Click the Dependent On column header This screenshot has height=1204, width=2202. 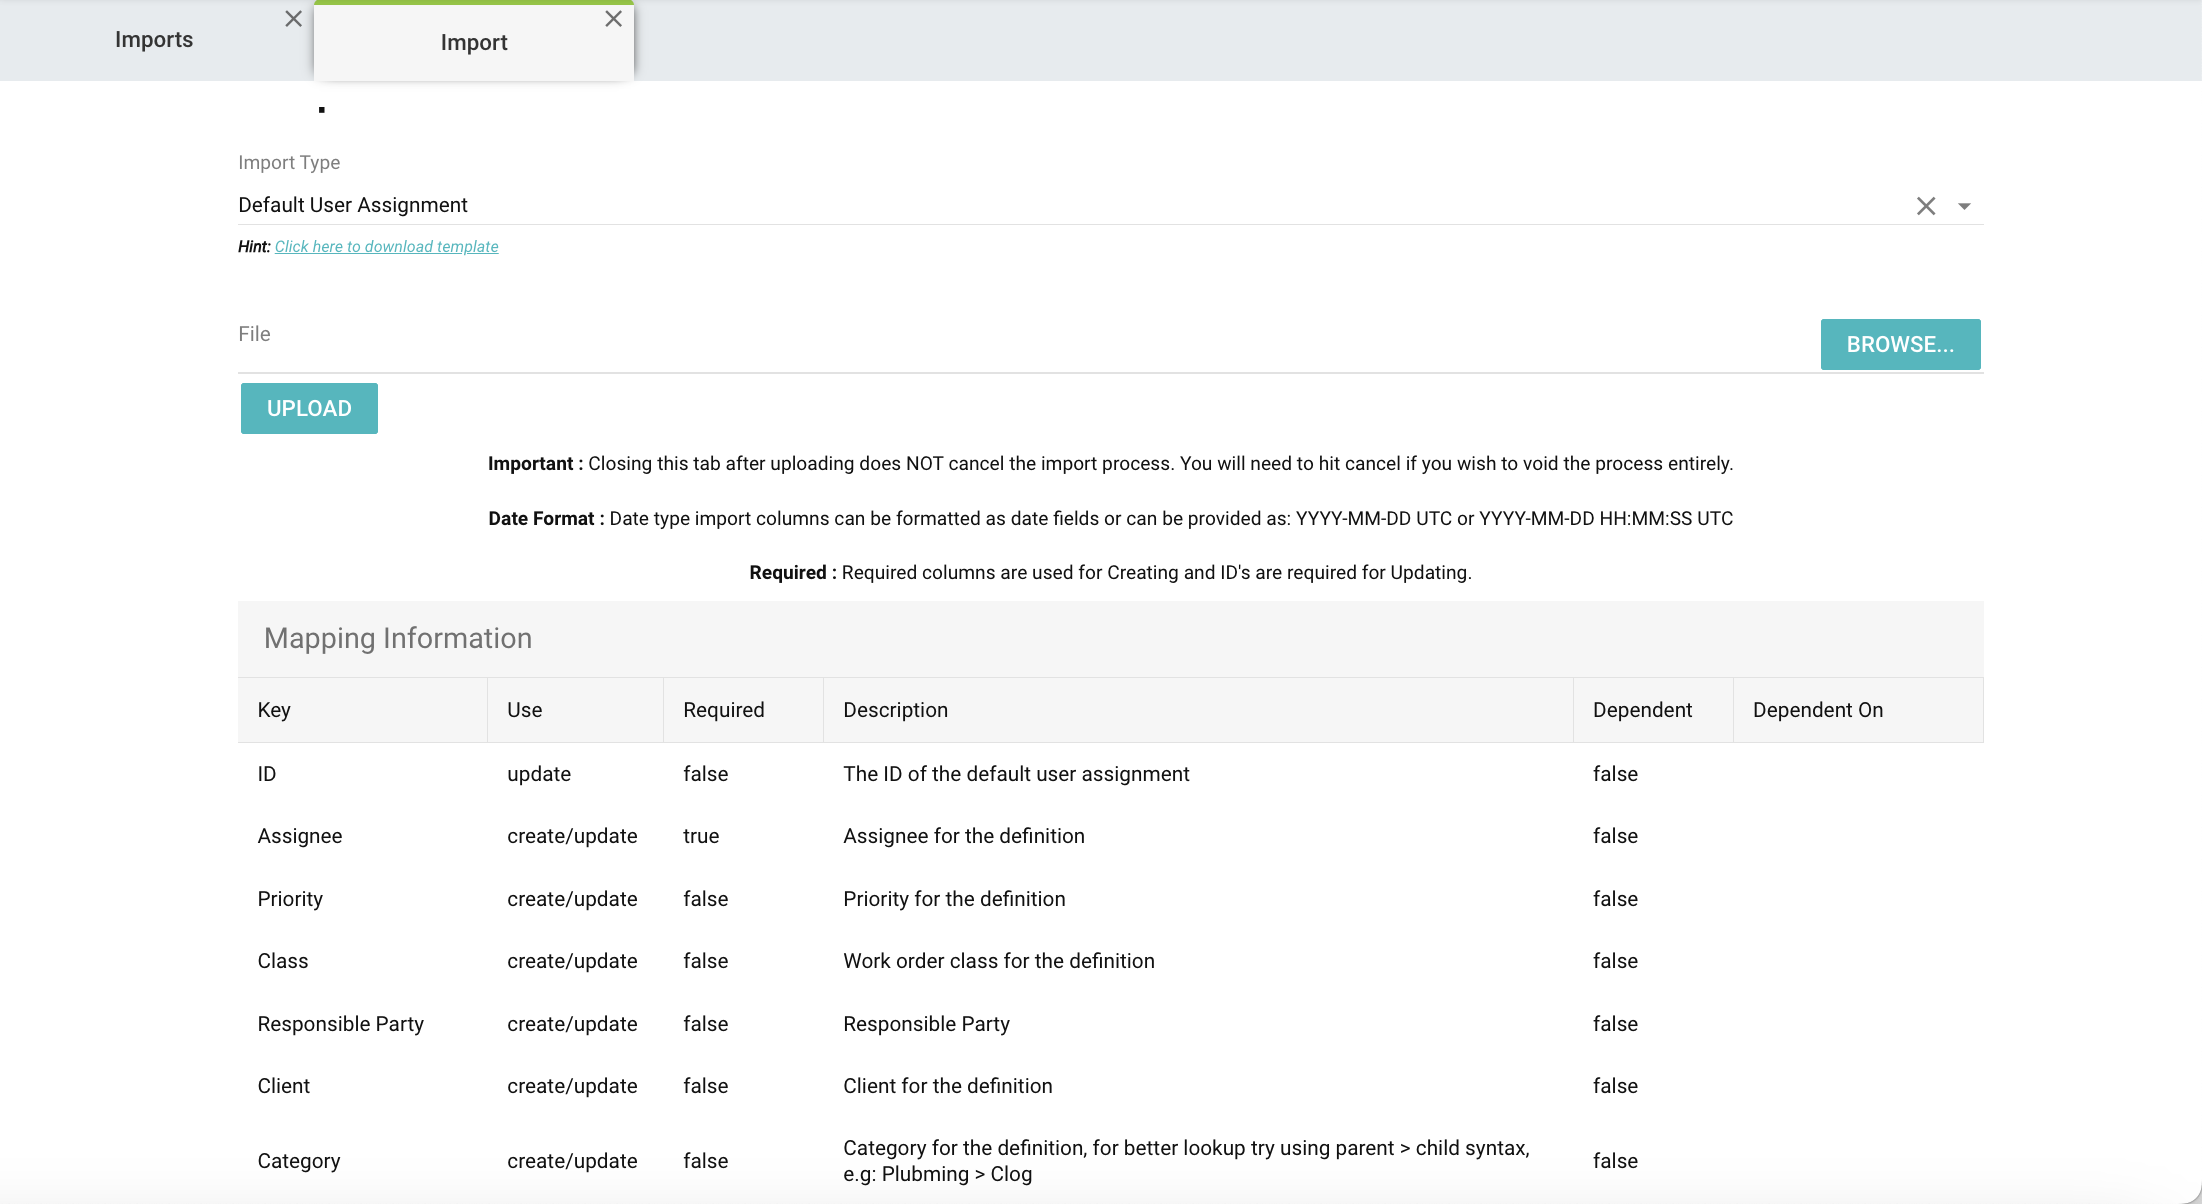click(x=1817, y=710)
